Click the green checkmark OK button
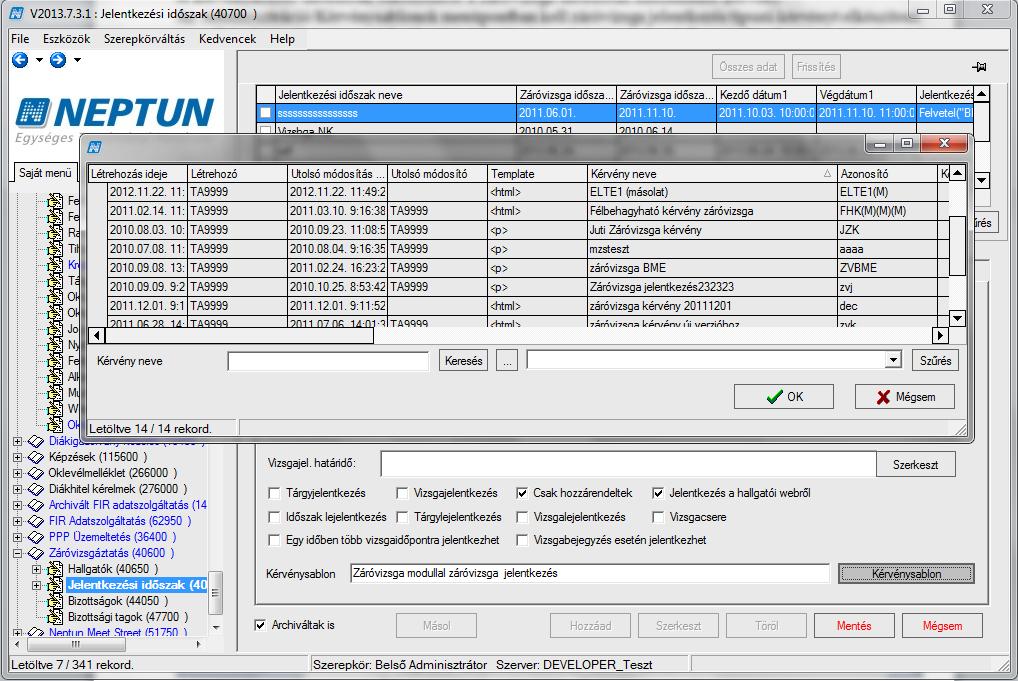This screenshot has width=1018, height=681. click(784, 397)
